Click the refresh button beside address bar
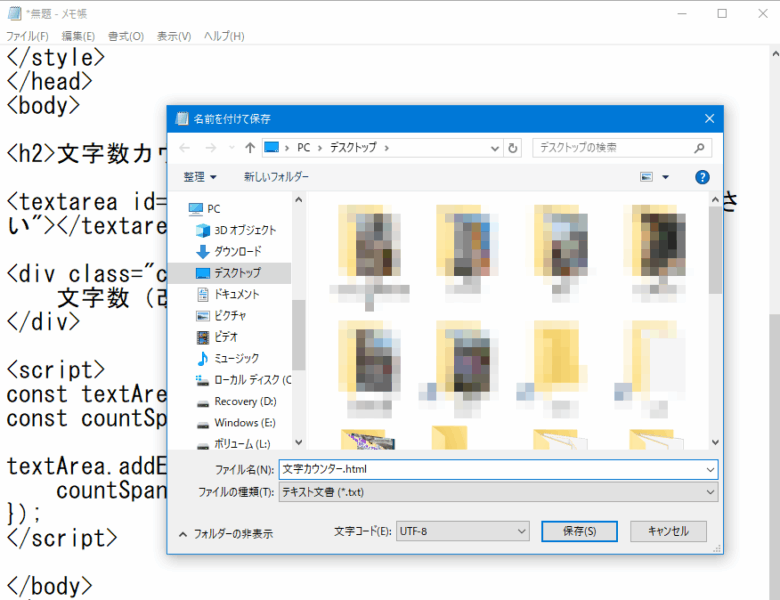The height and width of the screenshot is (600, 780). pyautogui.click(x=514, y=148)
